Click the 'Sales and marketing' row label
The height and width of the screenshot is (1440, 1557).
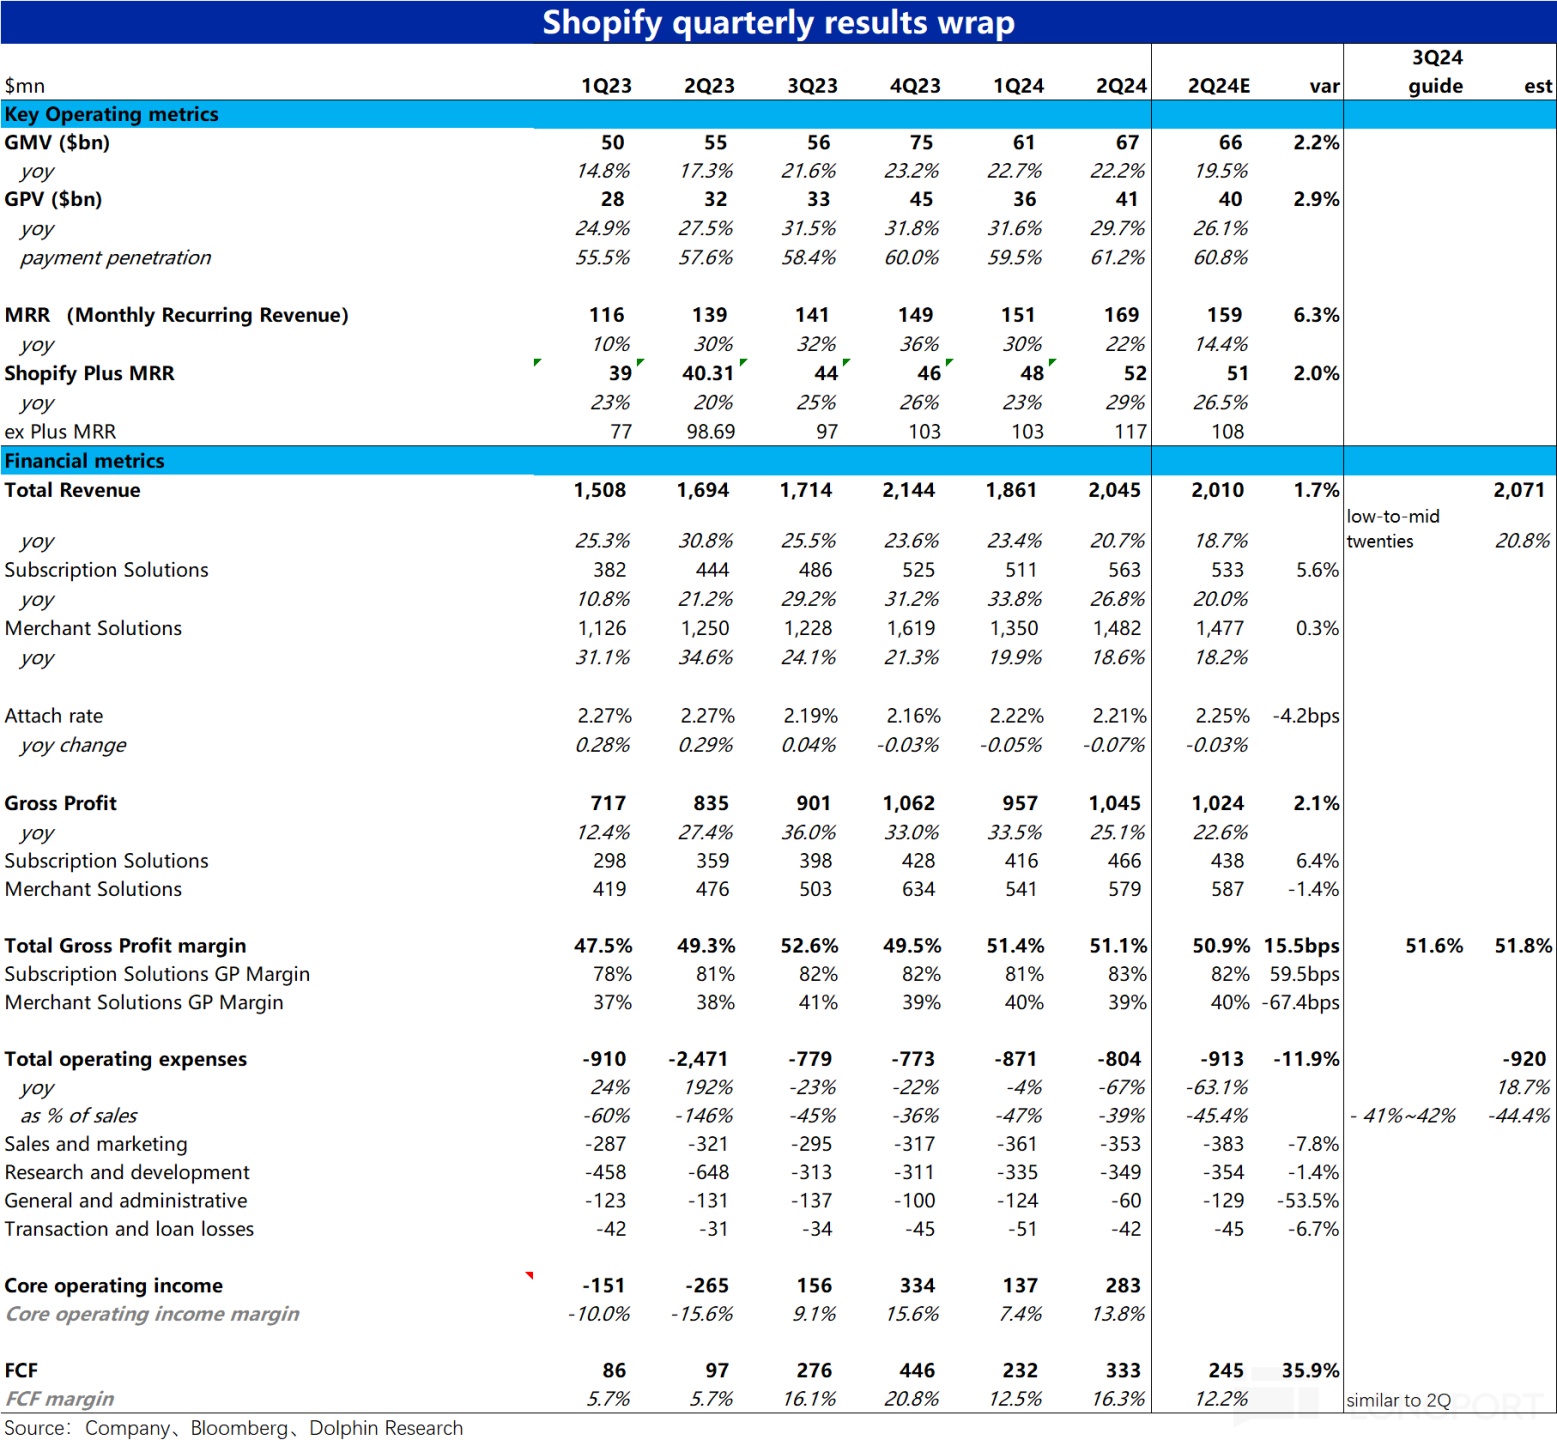pyautogui.click(x=96, y=1144)
